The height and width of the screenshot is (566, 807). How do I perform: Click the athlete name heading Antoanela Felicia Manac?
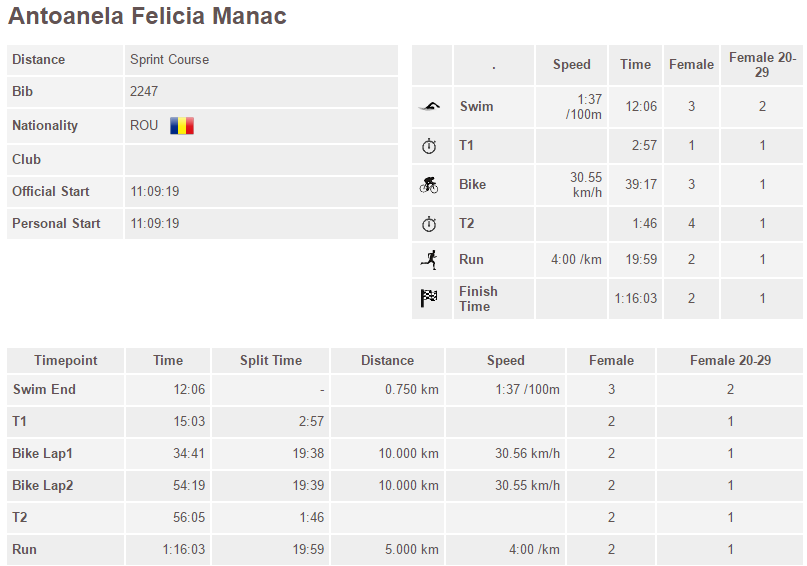147,15
